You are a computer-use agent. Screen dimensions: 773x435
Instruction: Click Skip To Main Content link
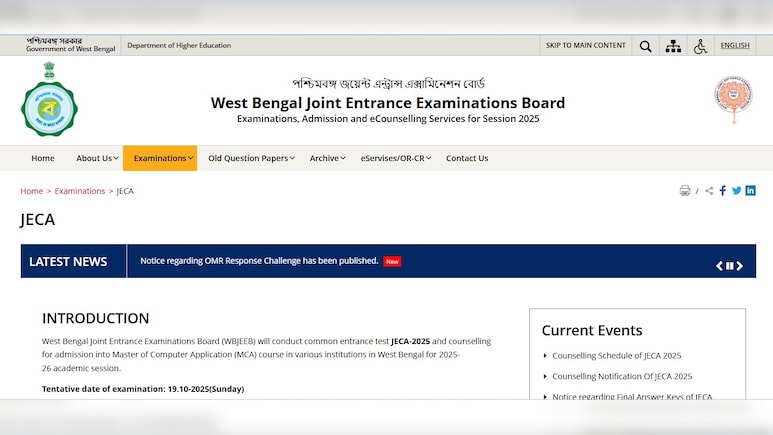point(586,45)
